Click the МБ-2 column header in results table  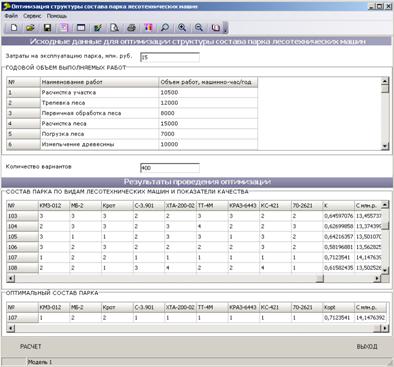[85, 205]
